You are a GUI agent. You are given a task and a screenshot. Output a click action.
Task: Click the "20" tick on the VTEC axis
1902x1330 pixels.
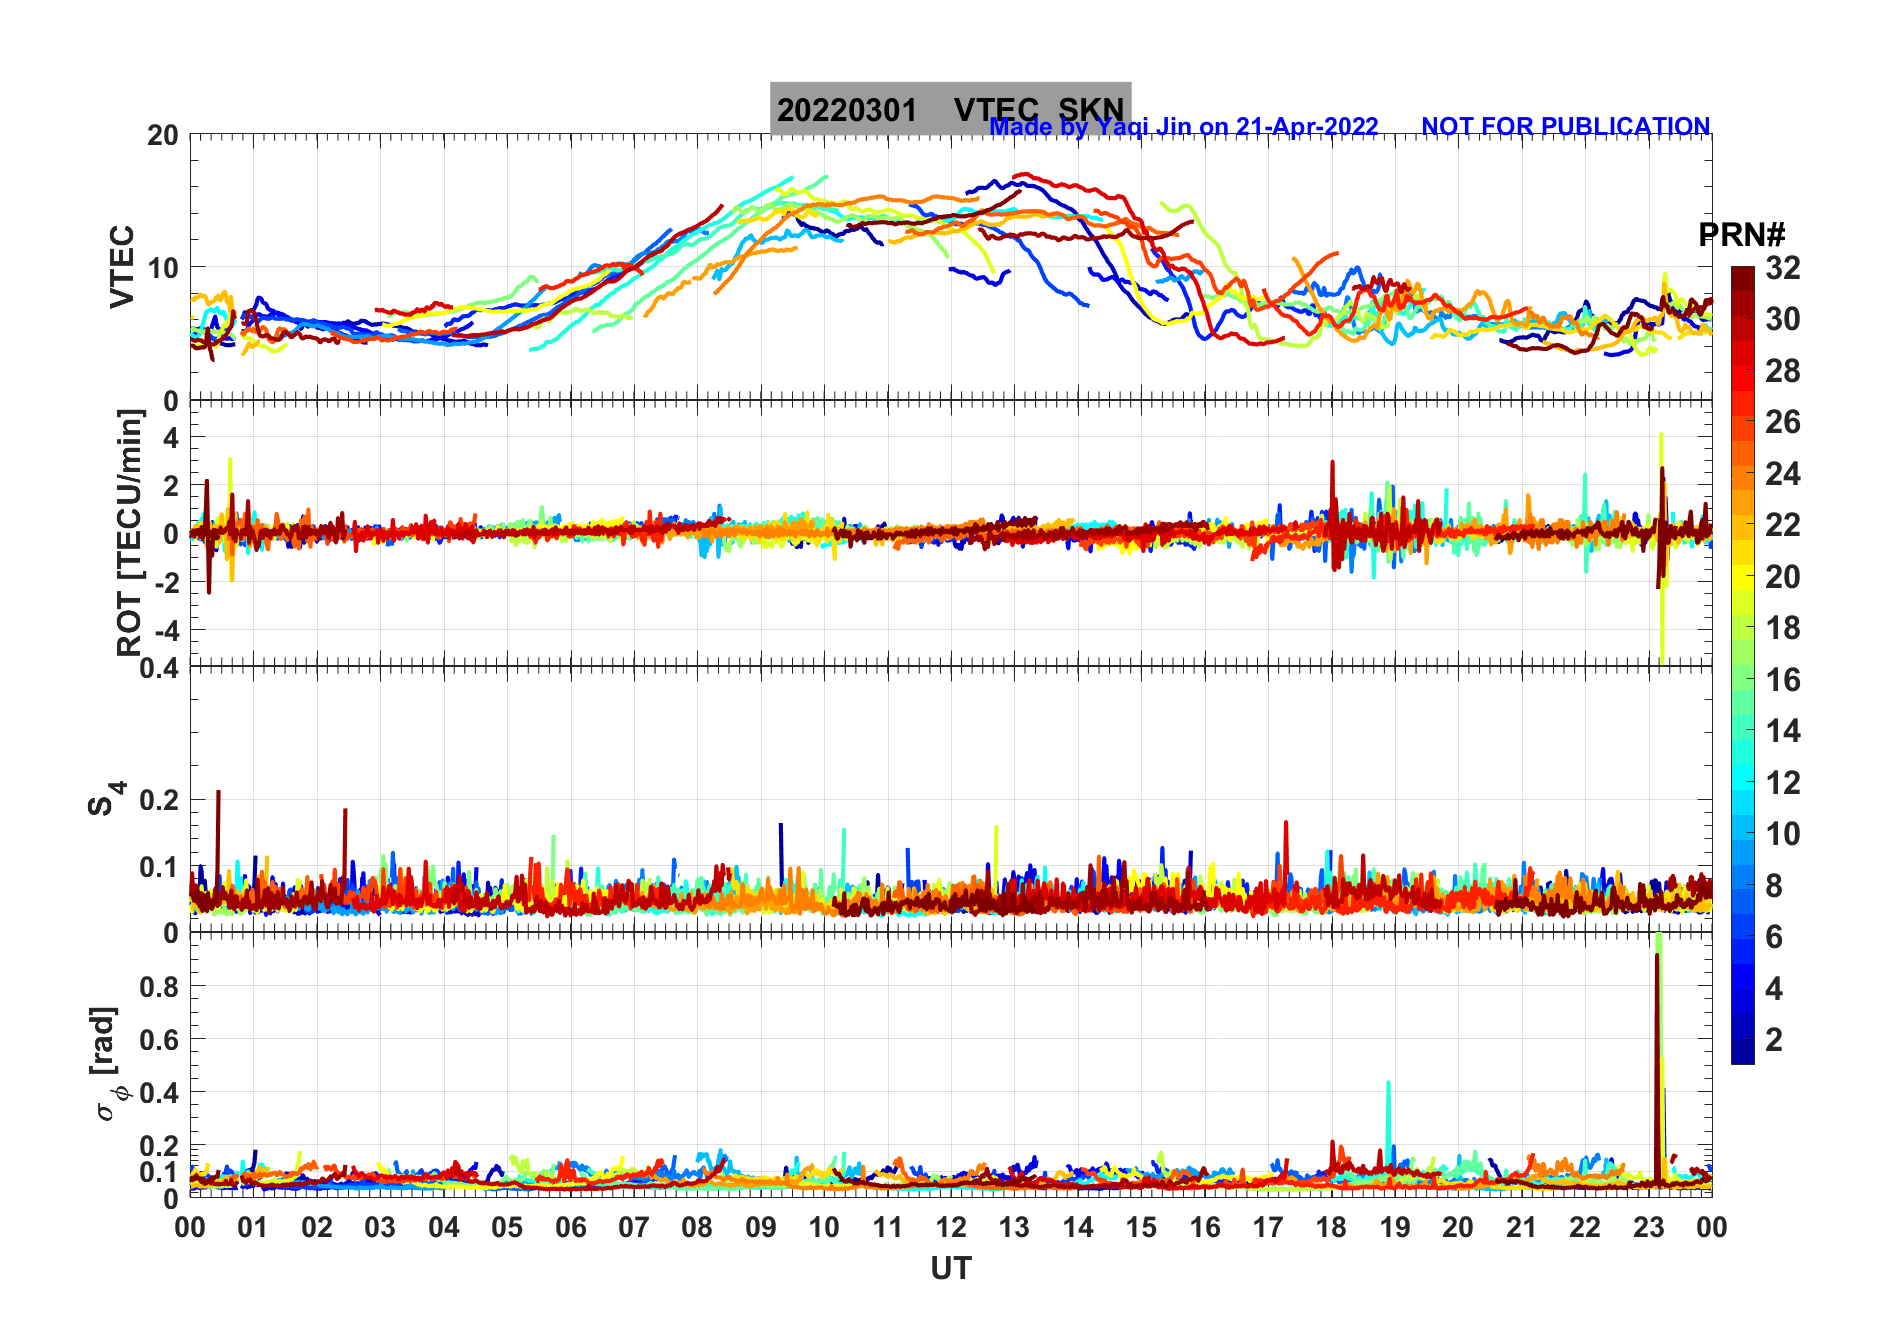(x=163, y=135)
